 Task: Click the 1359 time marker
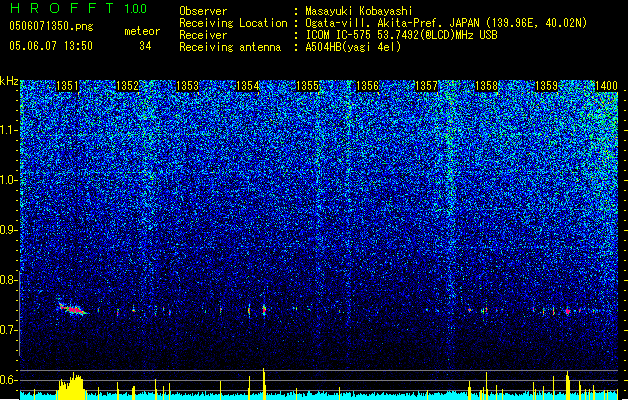547,86
